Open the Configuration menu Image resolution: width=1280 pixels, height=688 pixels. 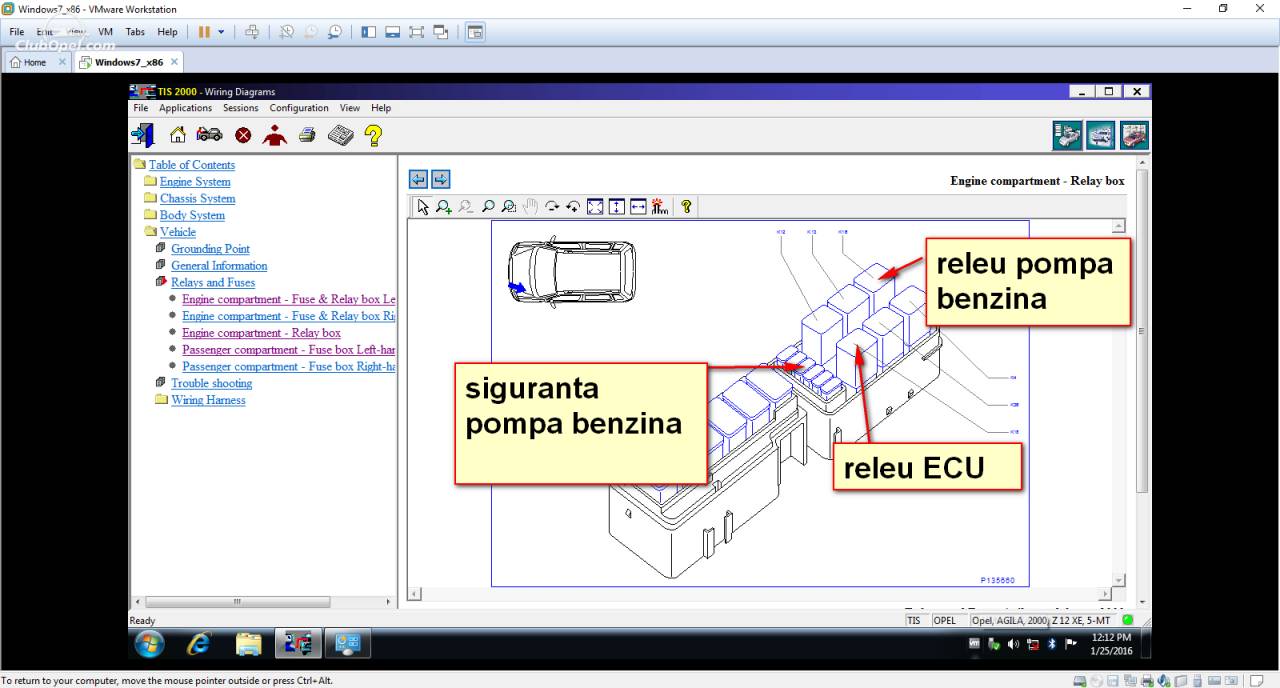[x=299, y=108]
